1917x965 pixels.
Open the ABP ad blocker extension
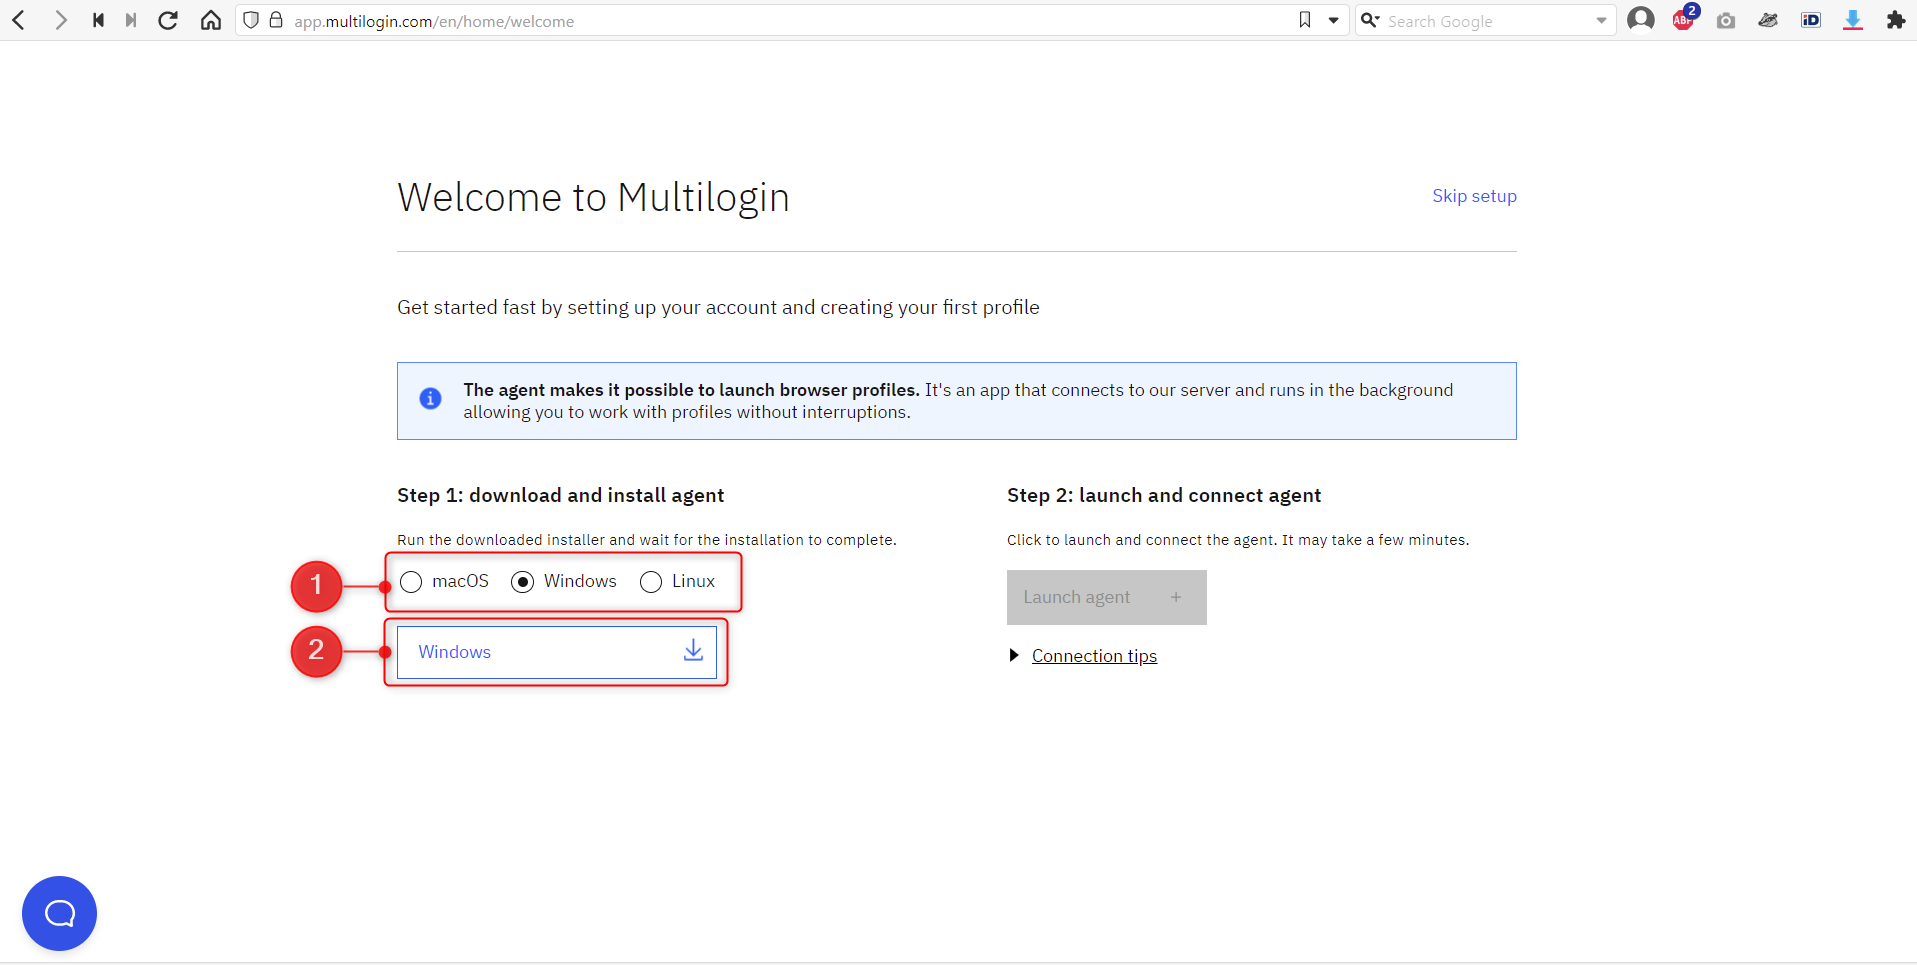coord(1685,18)
